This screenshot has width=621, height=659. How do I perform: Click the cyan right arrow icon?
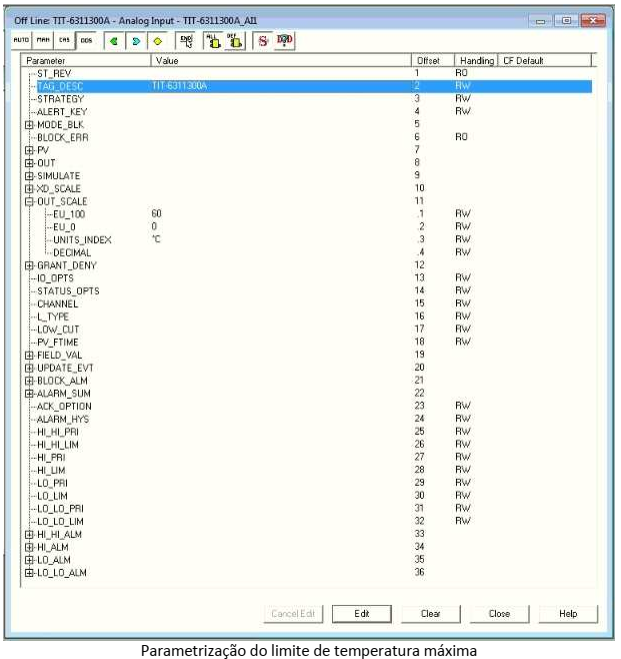(x=136, y=41)
